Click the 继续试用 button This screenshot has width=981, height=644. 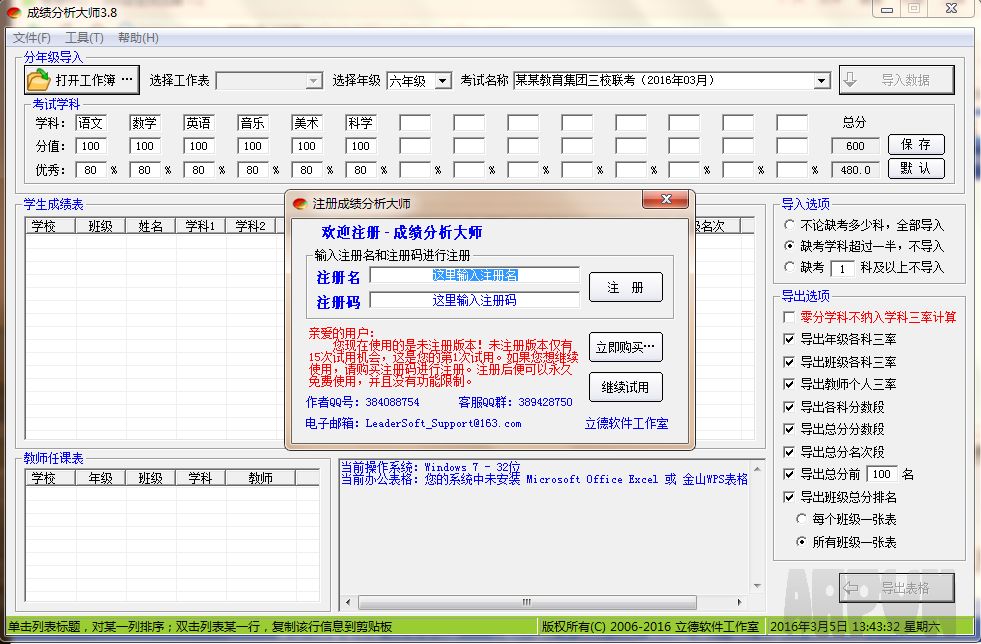coord(625,387)
